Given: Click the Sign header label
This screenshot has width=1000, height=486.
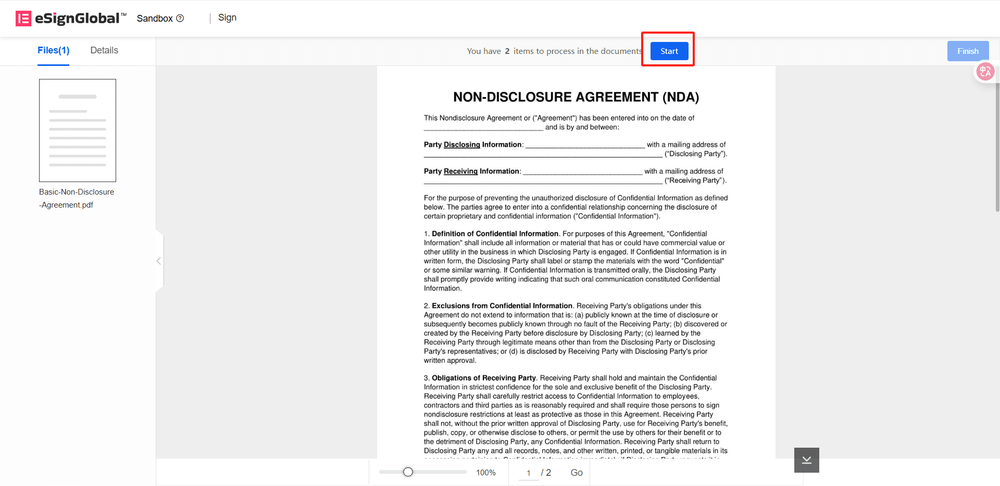Looking at the screenshot, I should click(227, 18).
